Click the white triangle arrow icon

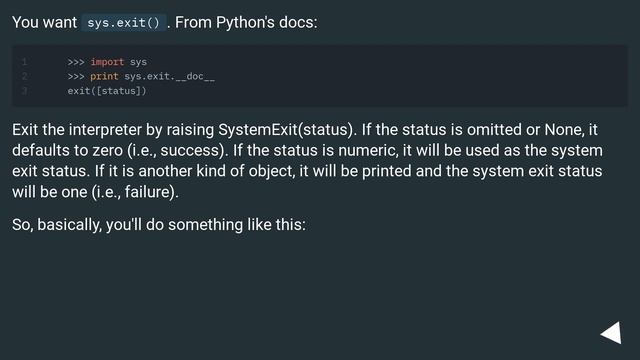612,333
